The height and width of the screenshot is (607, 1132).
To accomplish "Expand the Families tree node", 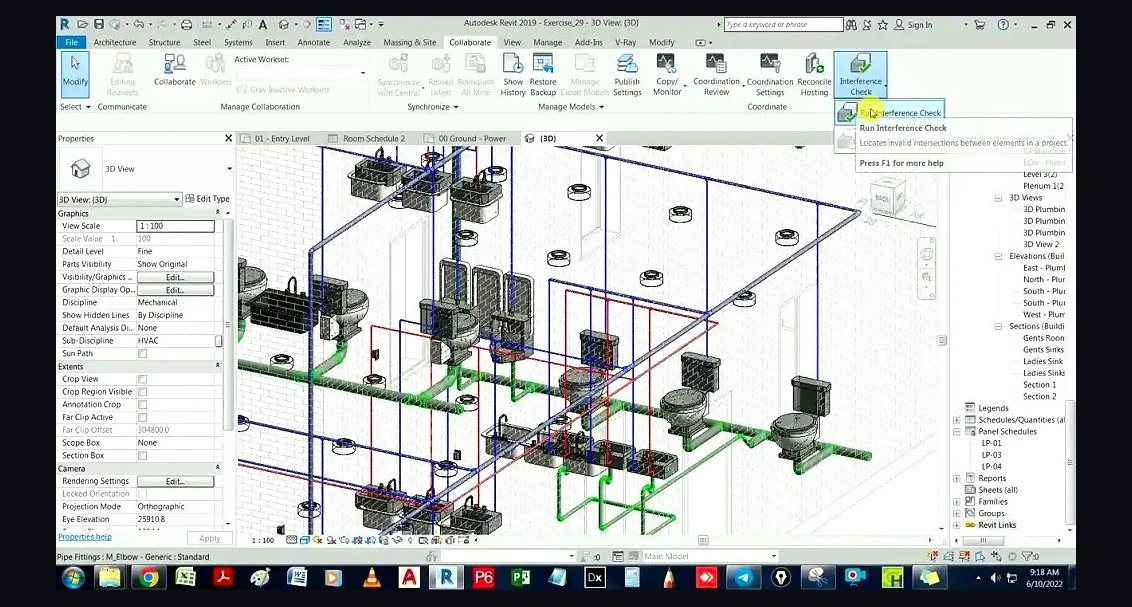I will [957, 502].
